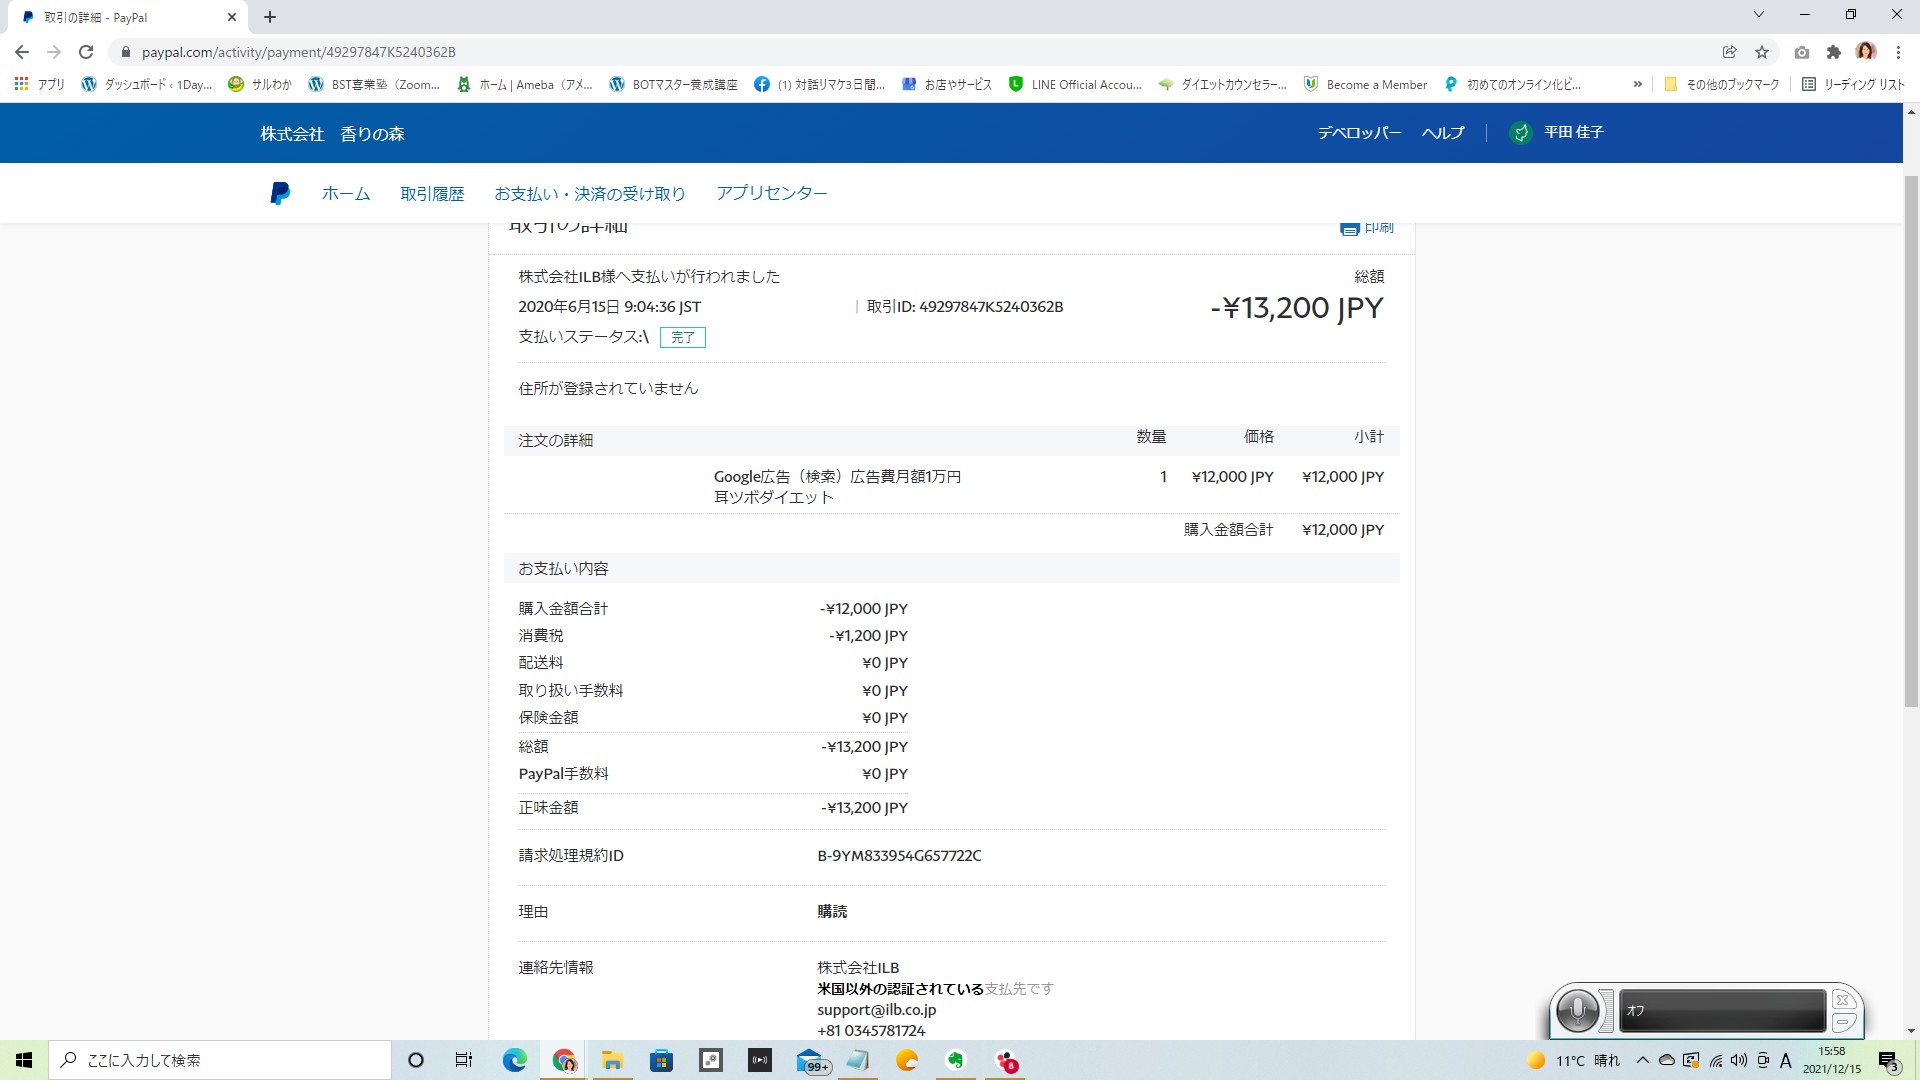Open the 初めてのオンライン化ビ bookmark
Image resolution: width=1920 pixels, height=1080 pixels.
1512,85
